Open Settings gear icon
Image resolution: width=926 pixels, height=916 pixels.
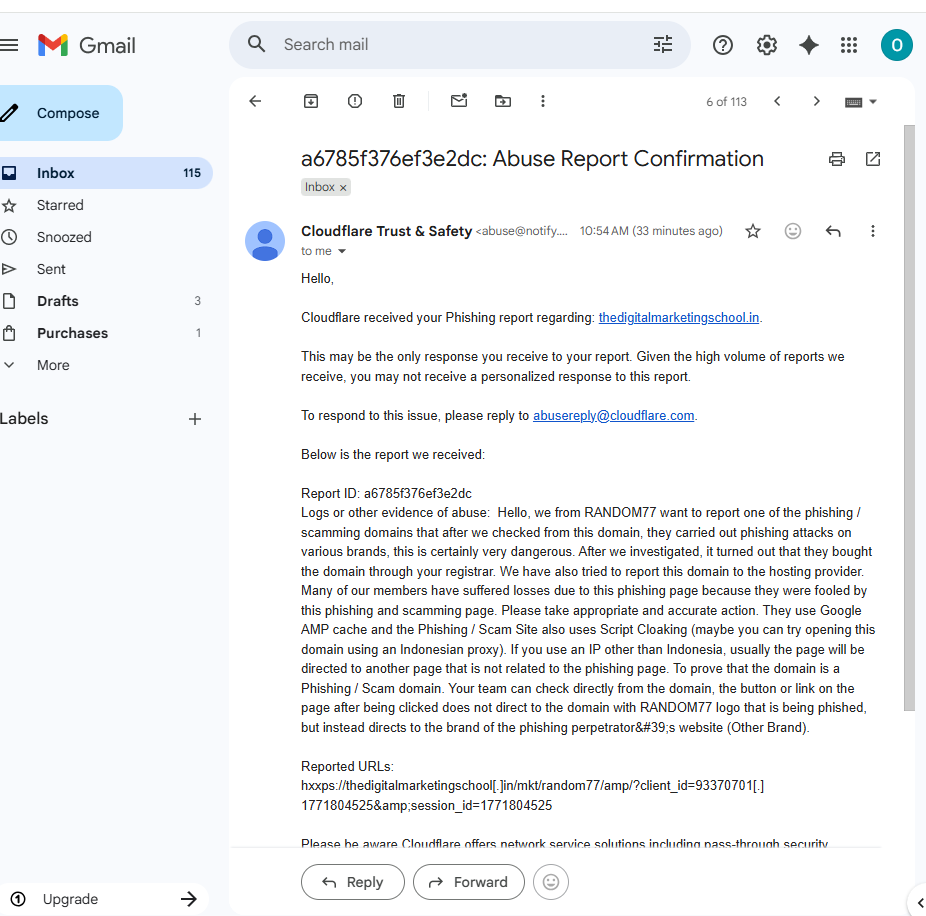point(767,45)
